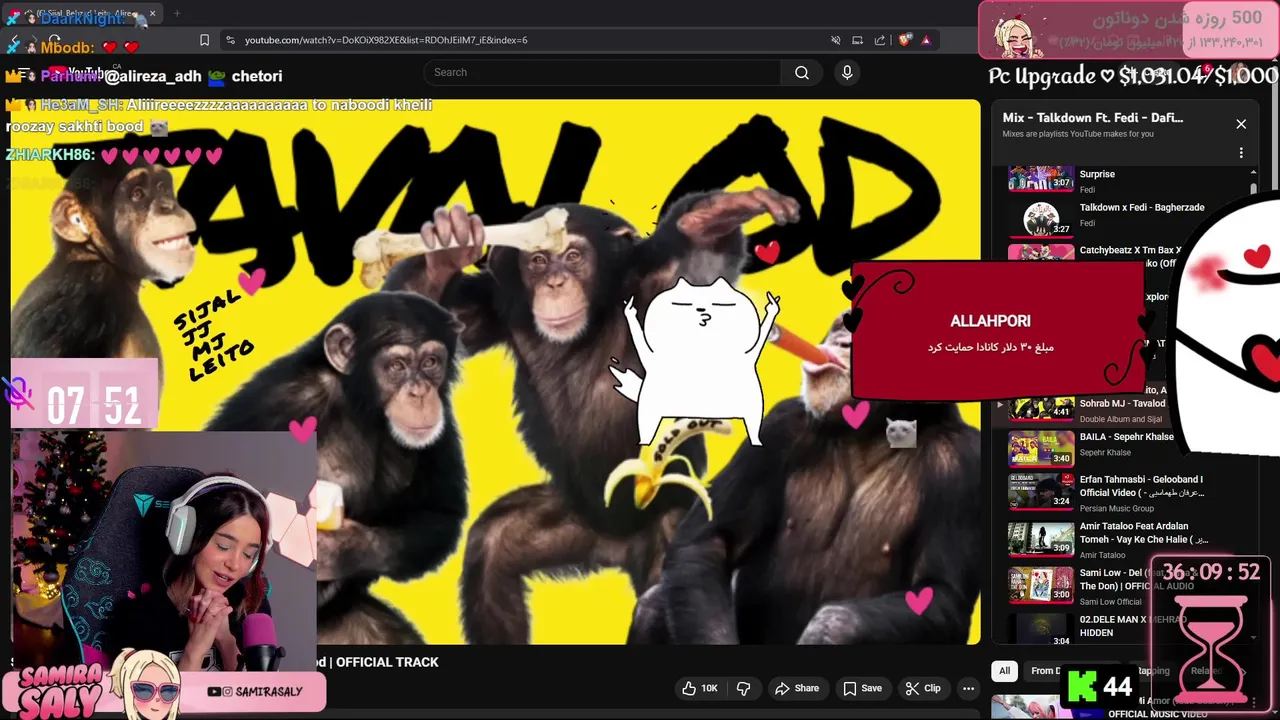Open more actions ellipsis beside Clip
The image size is (1280, 720).
tap(968, 688)
